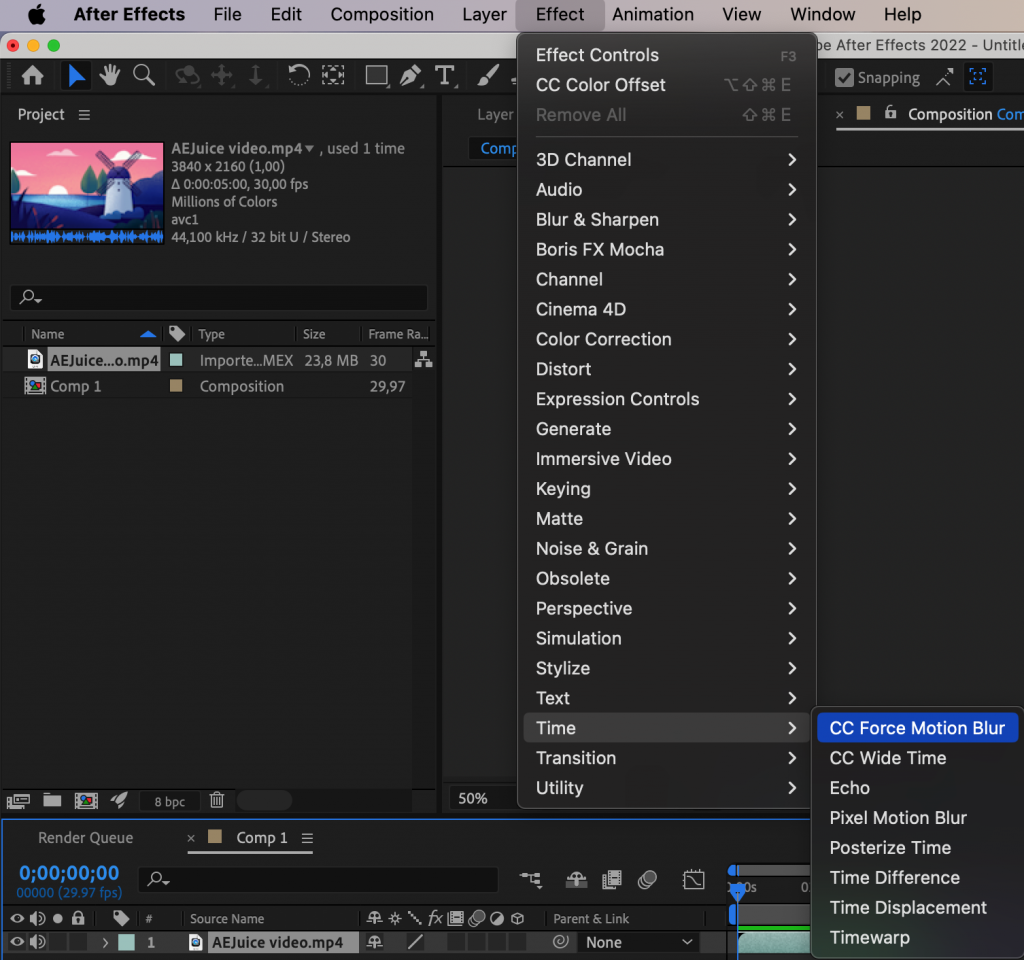The width and height of the screenshot is (1024, 960).
Task: Mute audio for AEJuice video.mp4 layer
Action: click(38, 942)
